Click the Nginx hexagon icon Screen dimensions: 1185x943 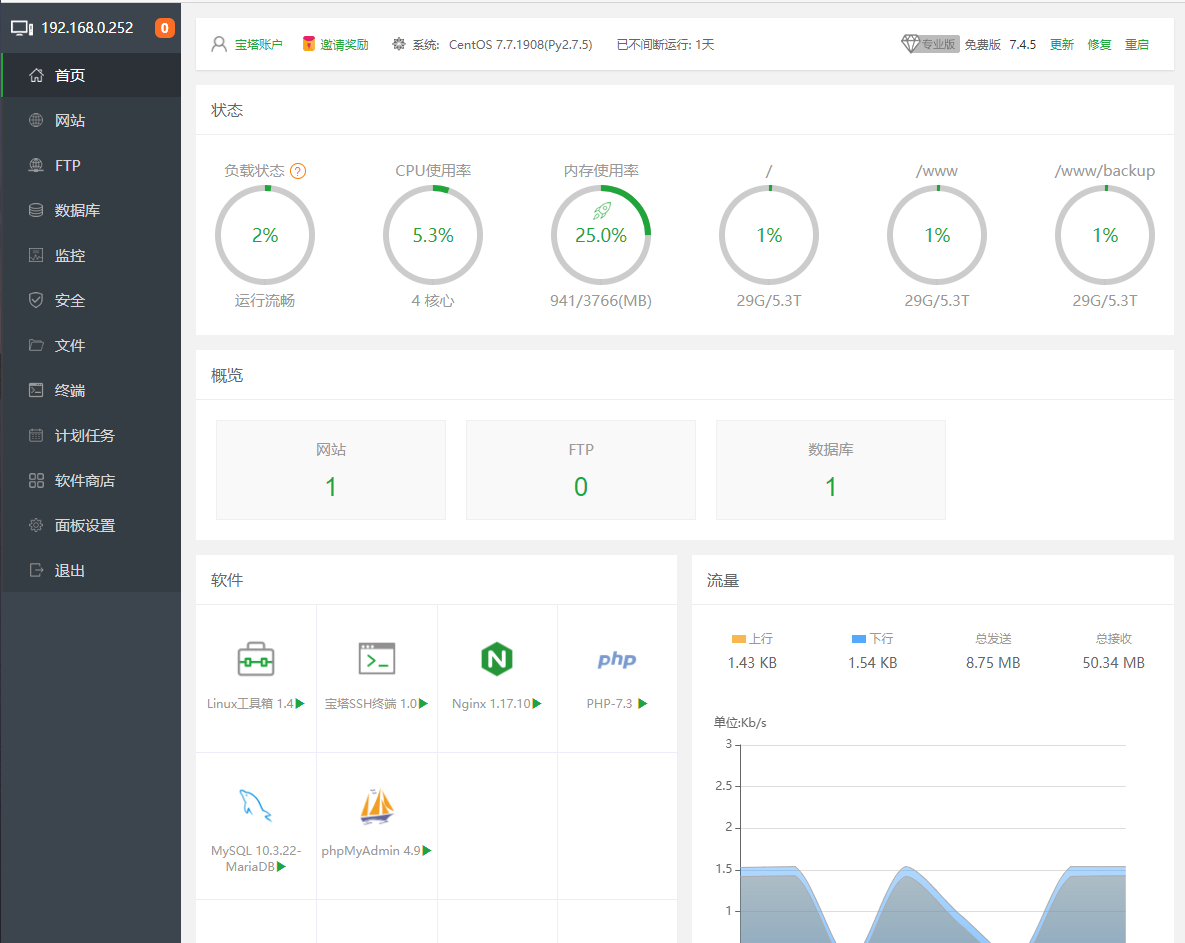click(497, 659)
